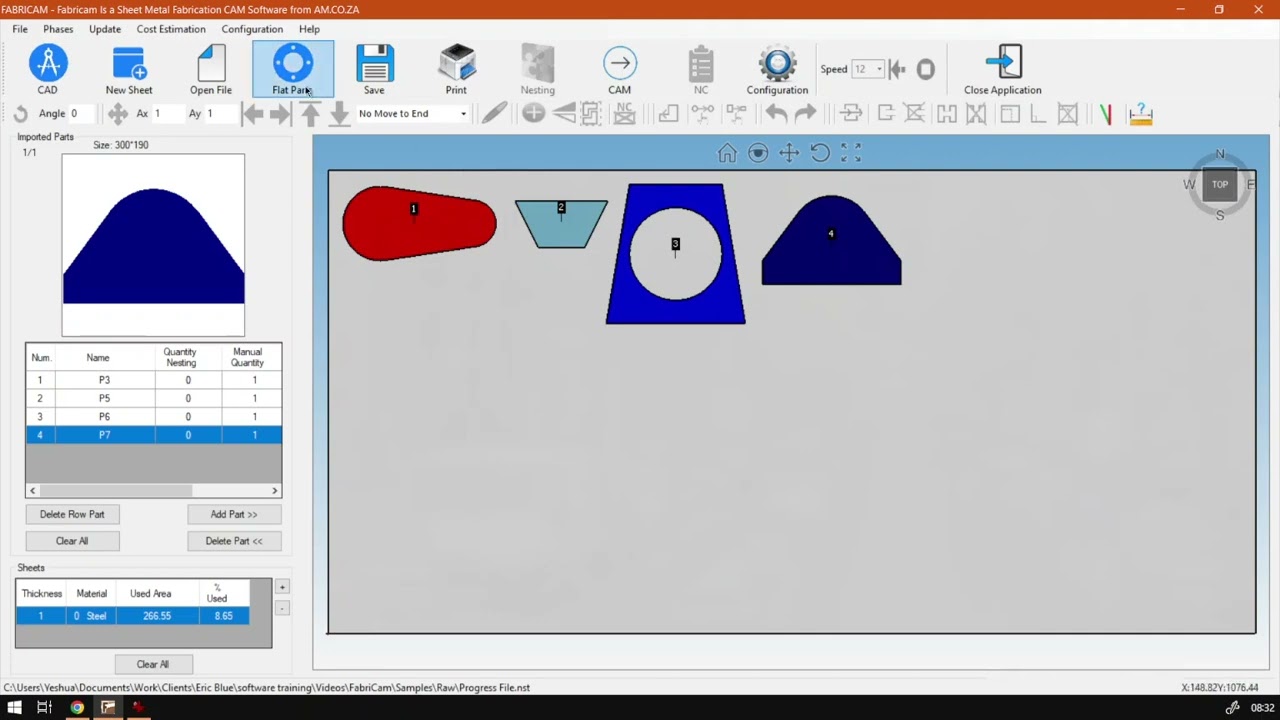Open the No Move to End dropdown
The height and width of the screenshot is (720, 1280).
412,114
